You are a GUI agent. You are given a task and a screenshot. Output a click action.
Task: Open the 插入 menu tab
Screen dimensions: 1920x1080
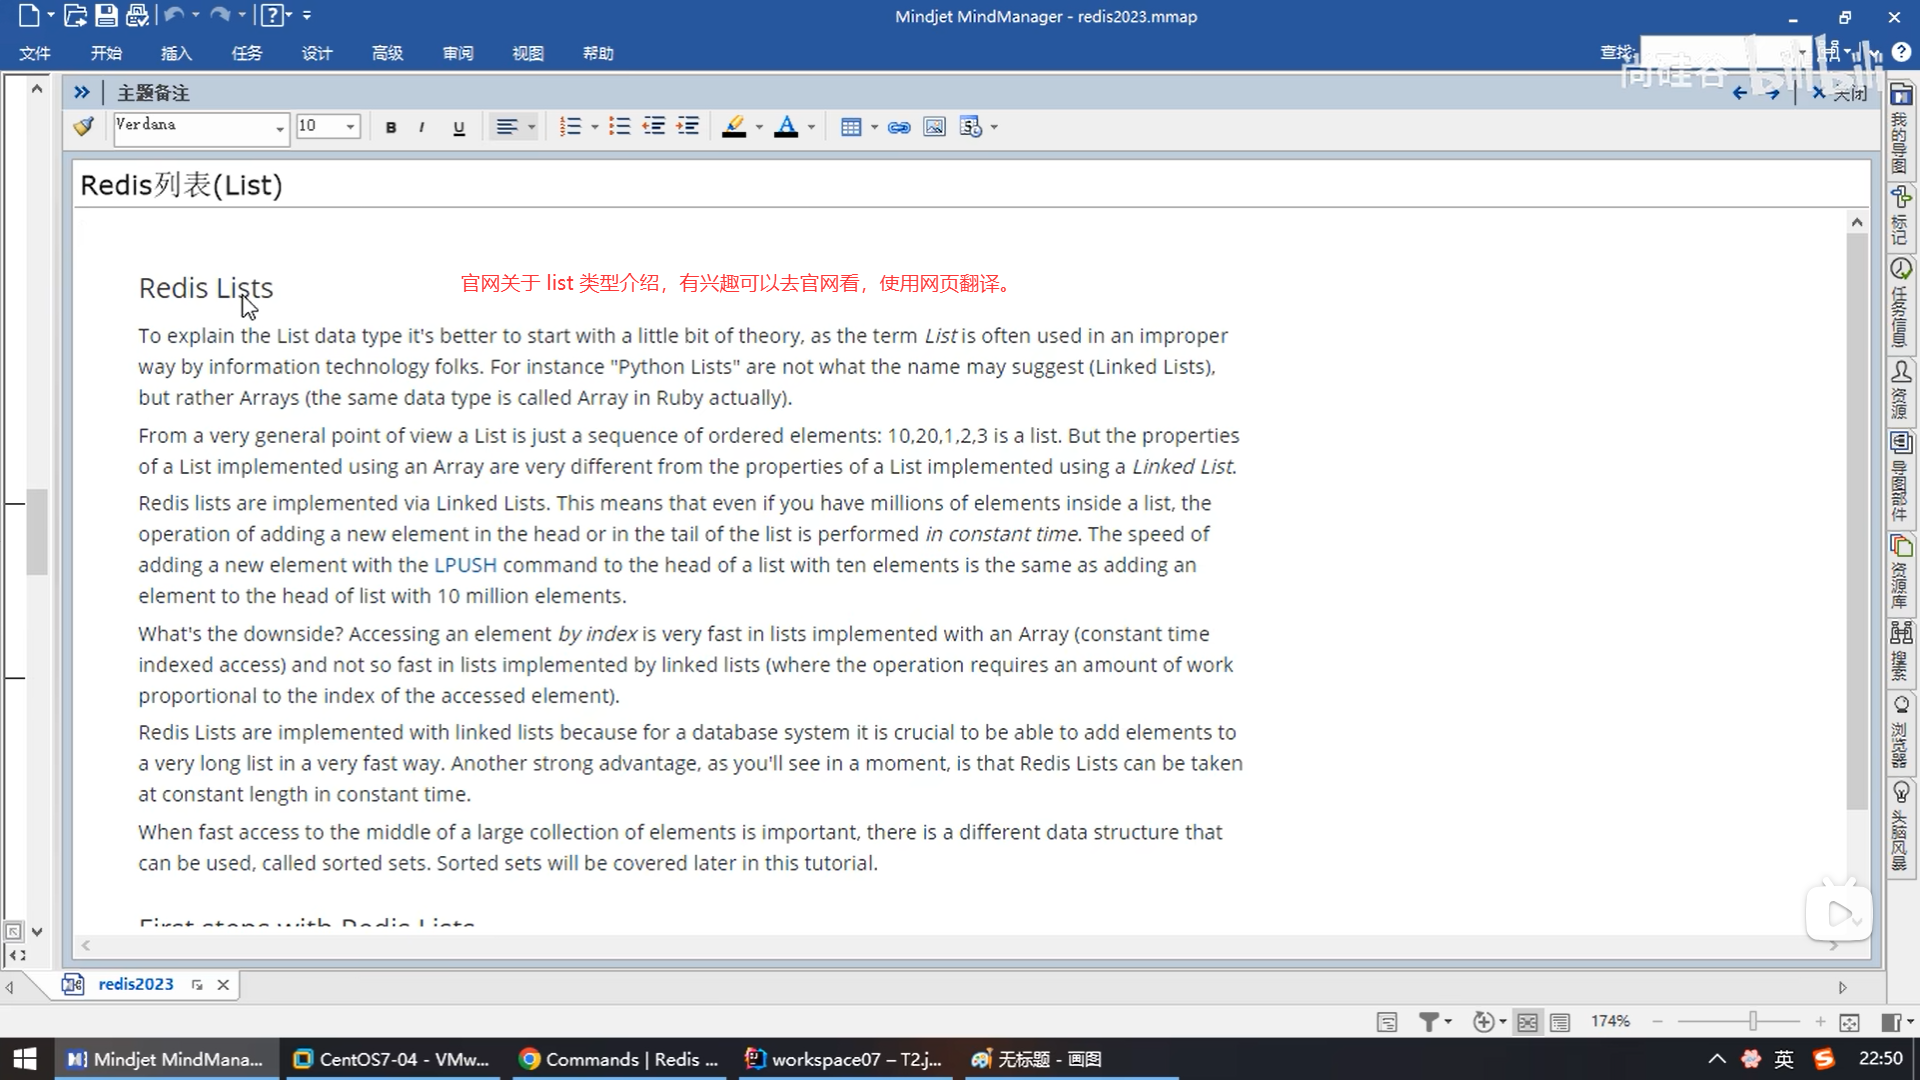pos(176,53)
